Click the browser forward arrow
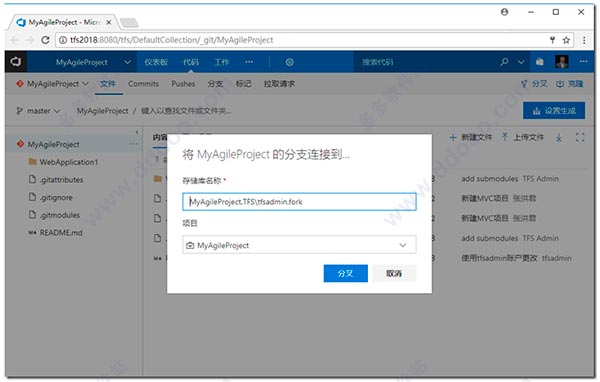Viewport: 600px width, 382px height. pyautogui.click(x=29, y=40)
